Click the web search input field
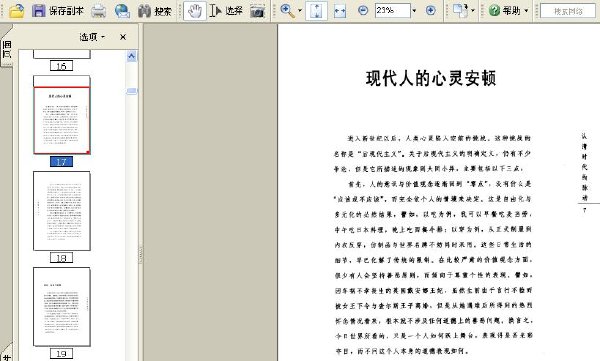This screenshot has height=361, width=600. [567, 11]
